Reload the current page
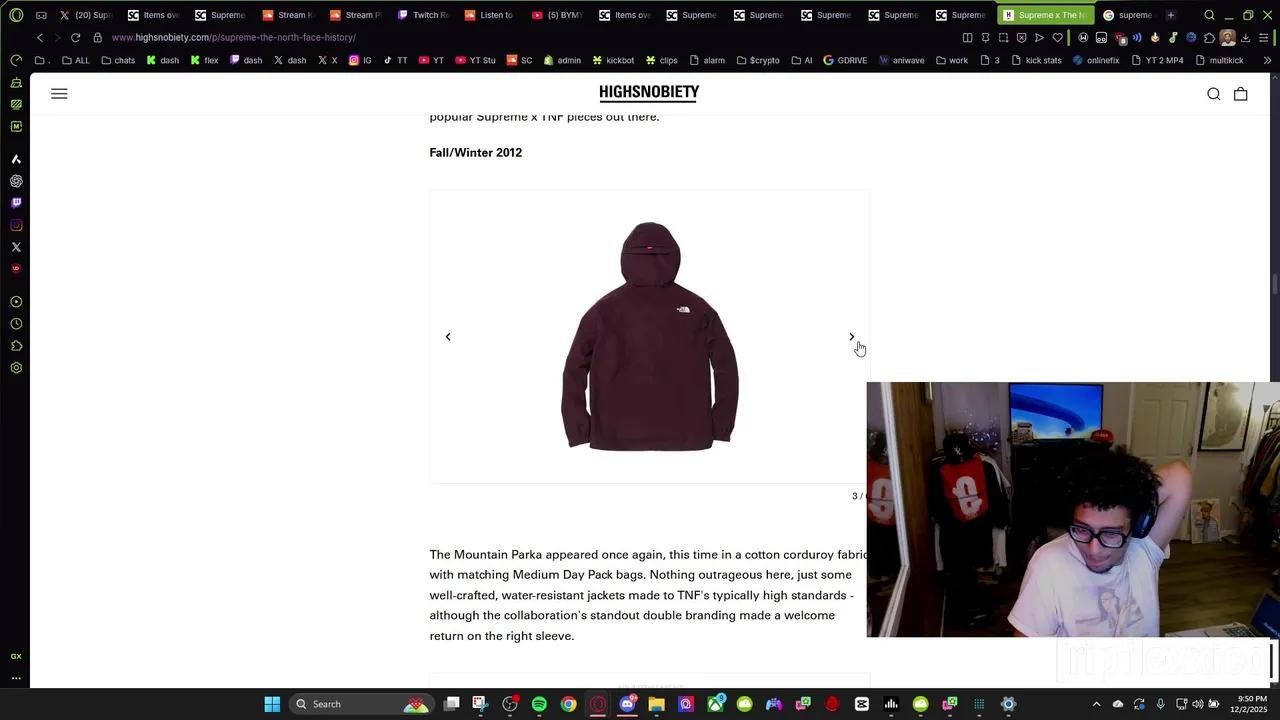 coord(75,37)
